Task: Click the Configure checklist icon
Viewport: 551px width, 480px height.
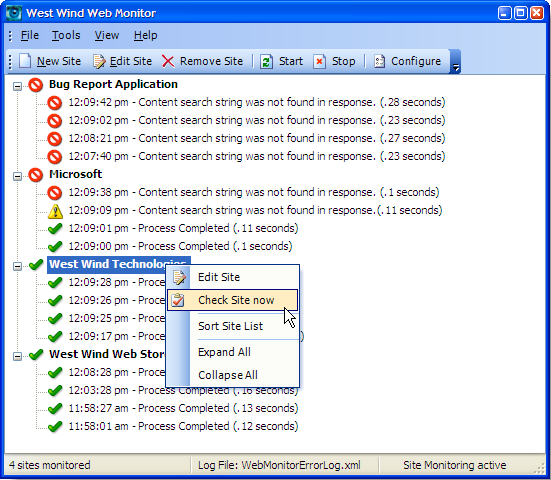Action: (x=379, y=61)
